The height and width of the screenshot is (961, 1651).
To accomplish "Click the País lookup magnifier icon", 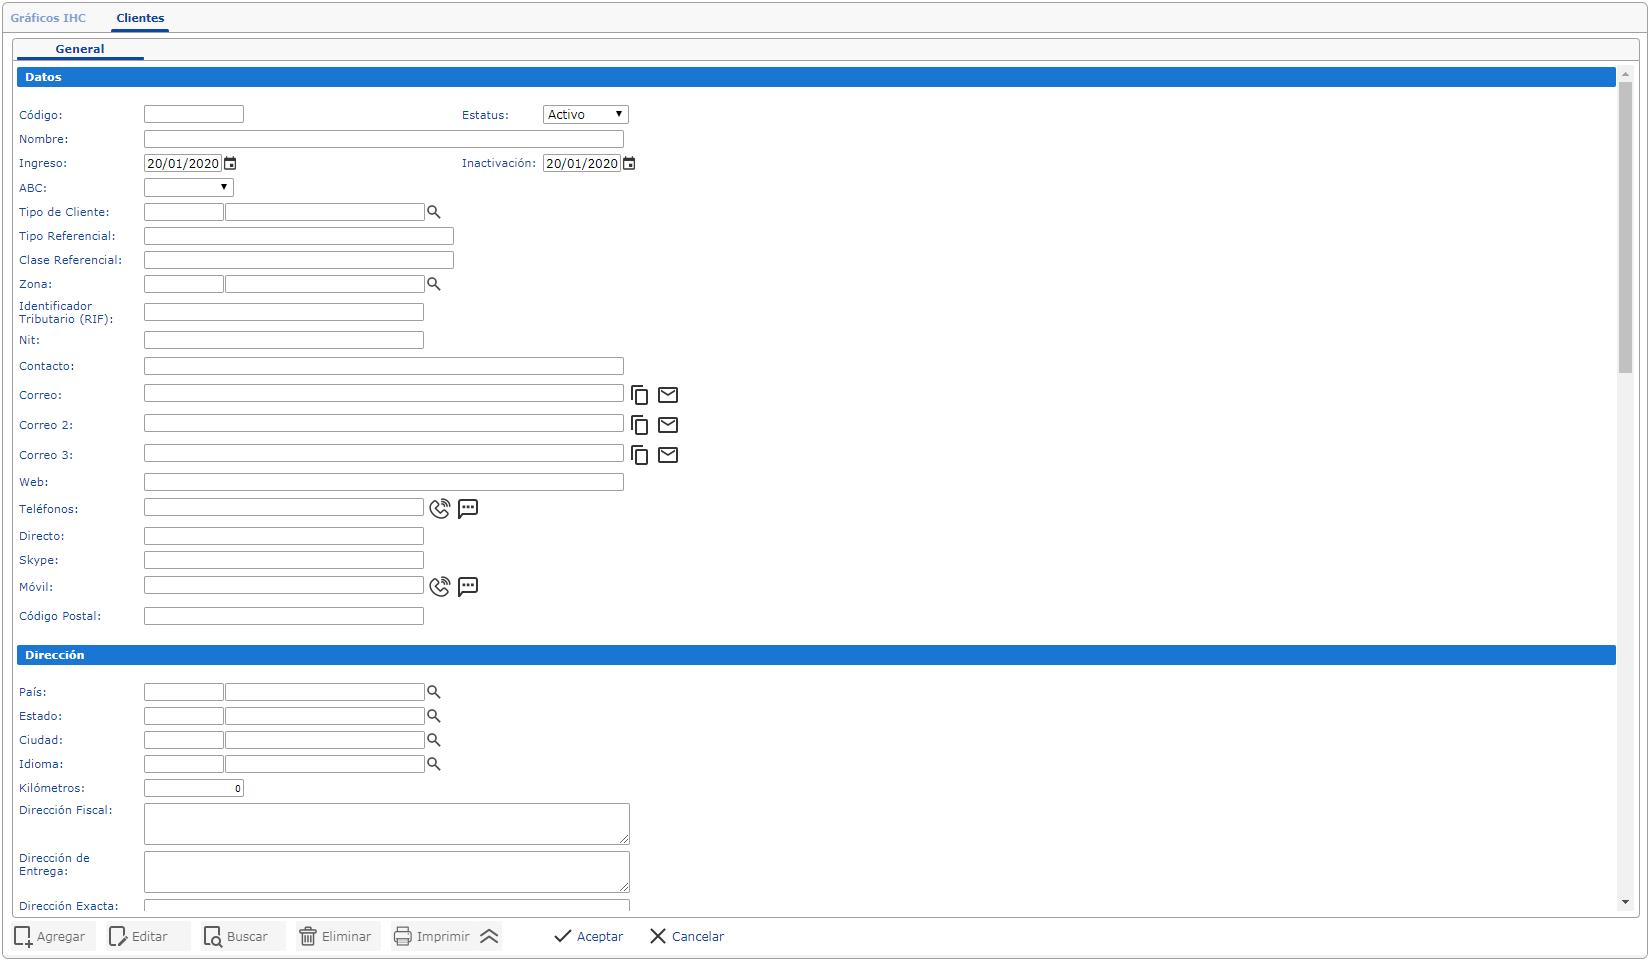I will (434, 692).
